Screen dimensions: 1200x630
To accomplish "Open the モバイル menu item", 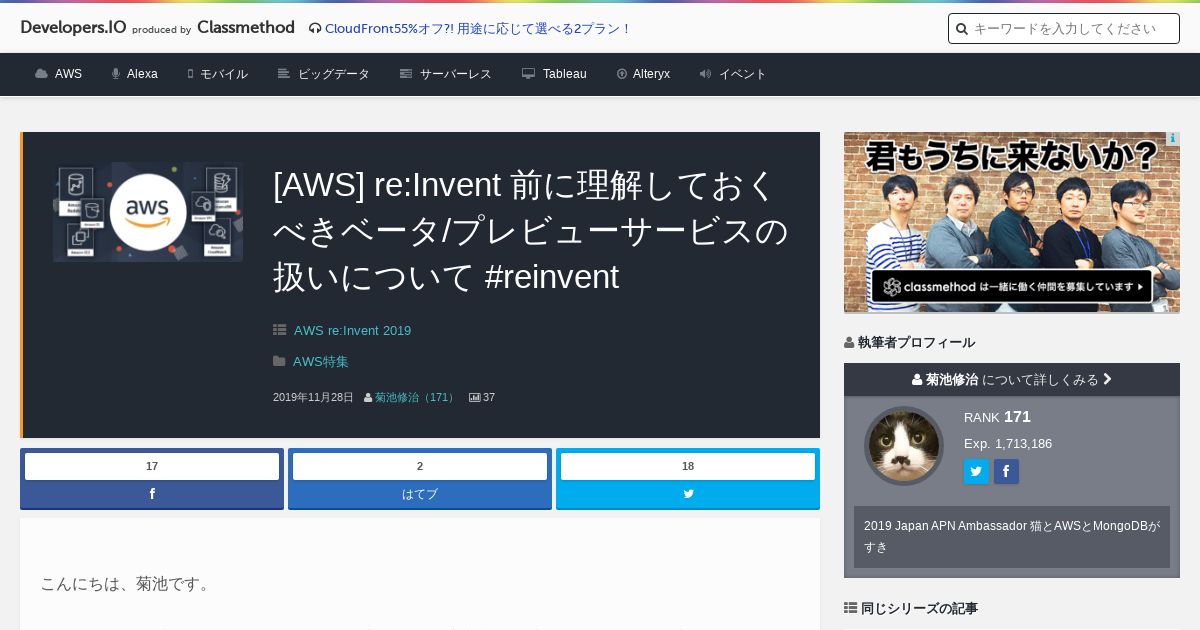I will tap(224, 74).
